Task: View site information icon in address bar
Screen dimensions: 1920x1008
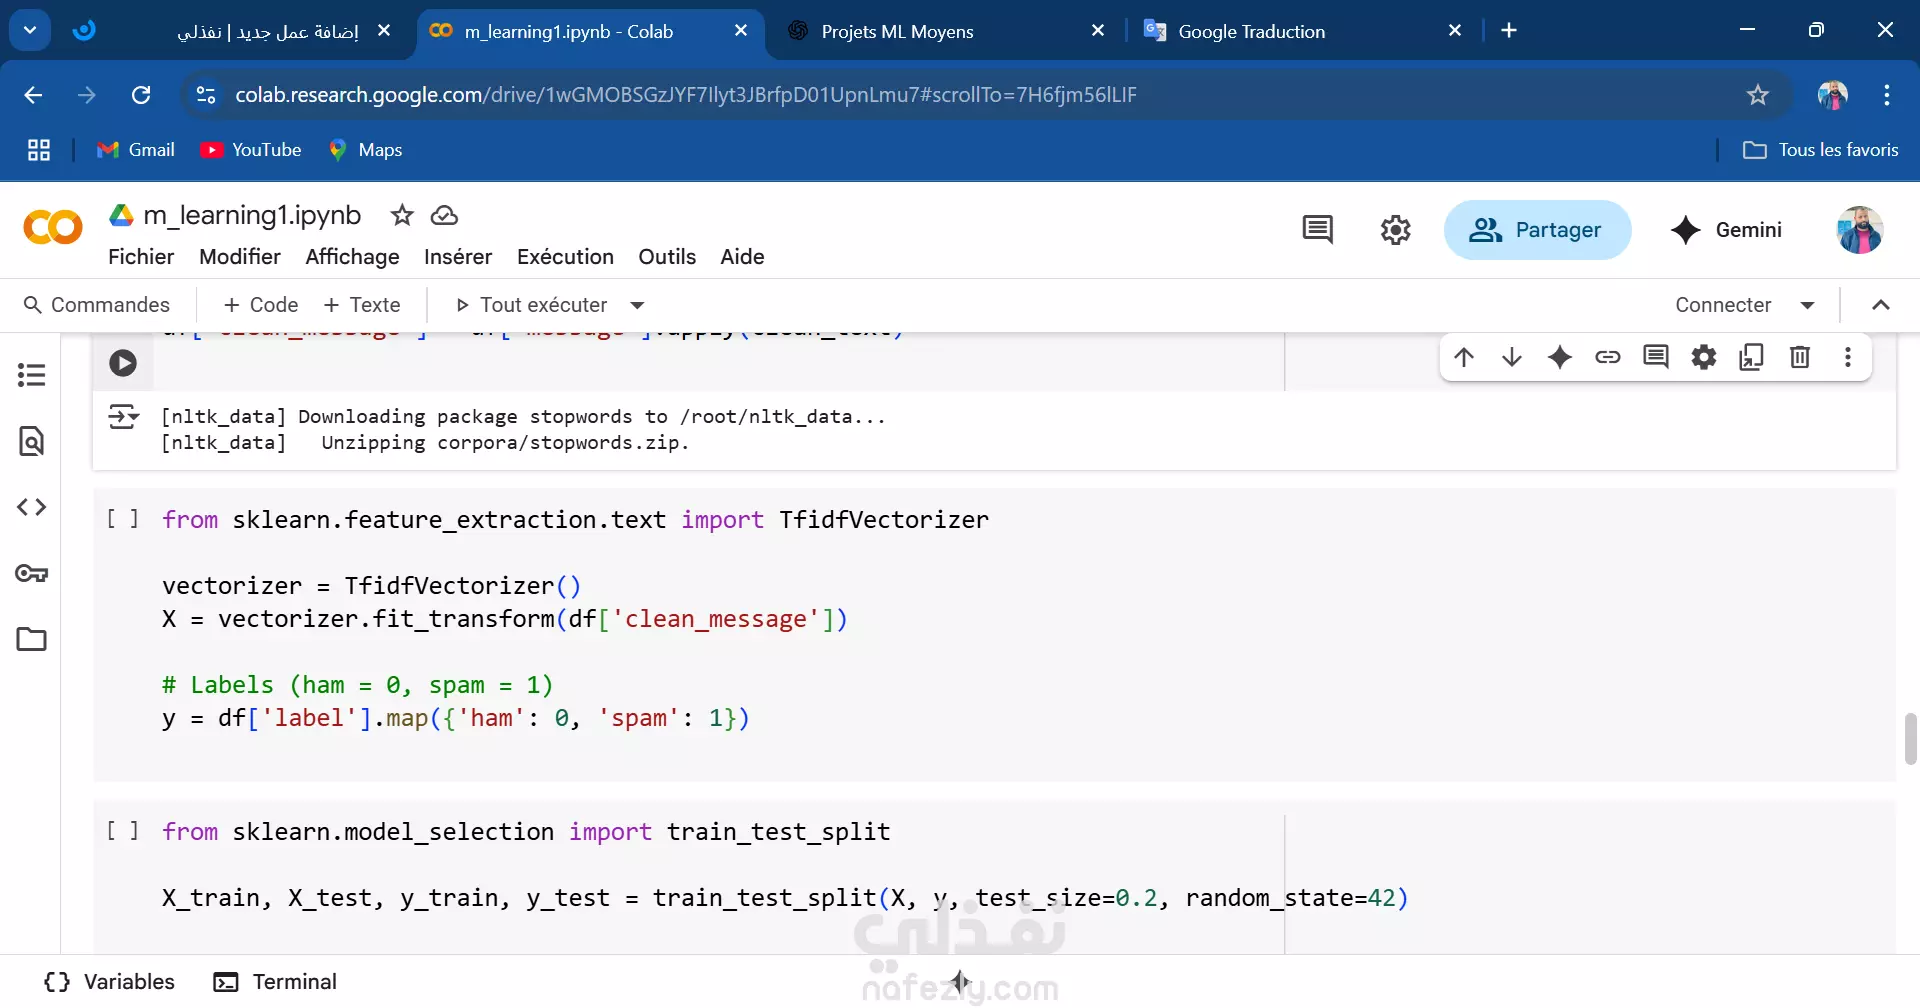Action: coord(206,95)
